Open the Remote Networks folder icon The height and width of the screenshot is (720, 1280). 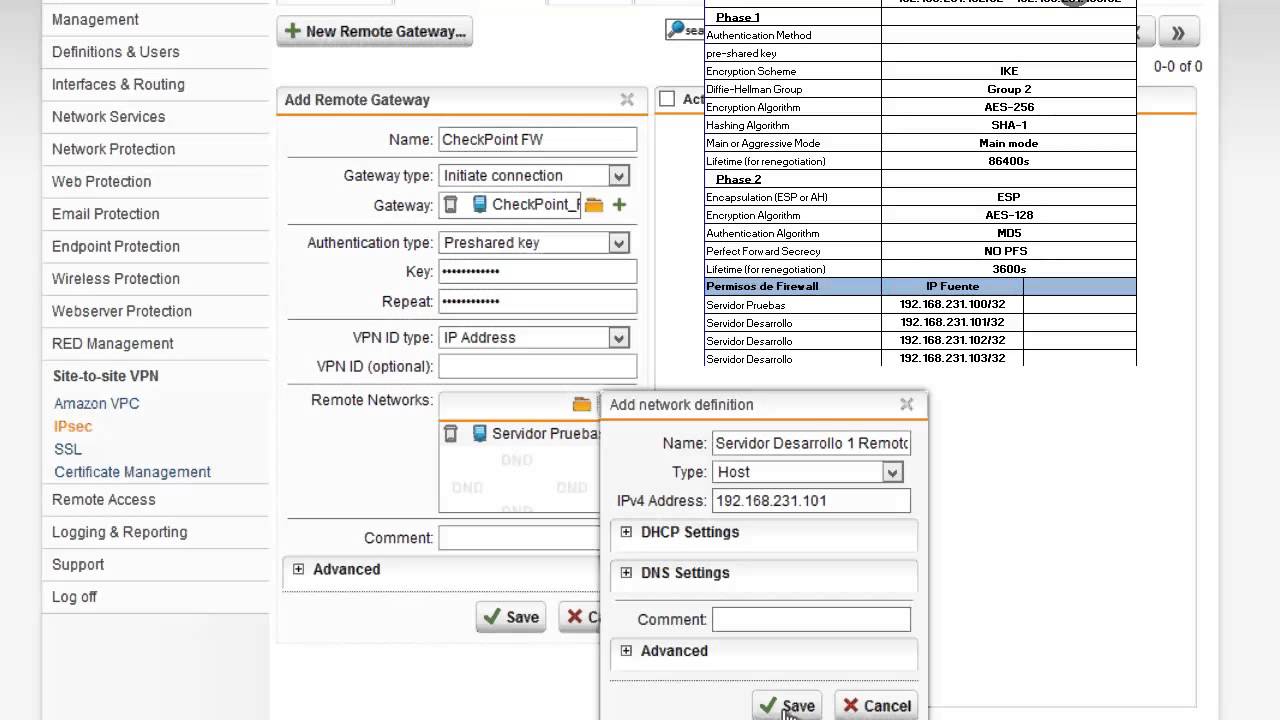coord(581,404)
